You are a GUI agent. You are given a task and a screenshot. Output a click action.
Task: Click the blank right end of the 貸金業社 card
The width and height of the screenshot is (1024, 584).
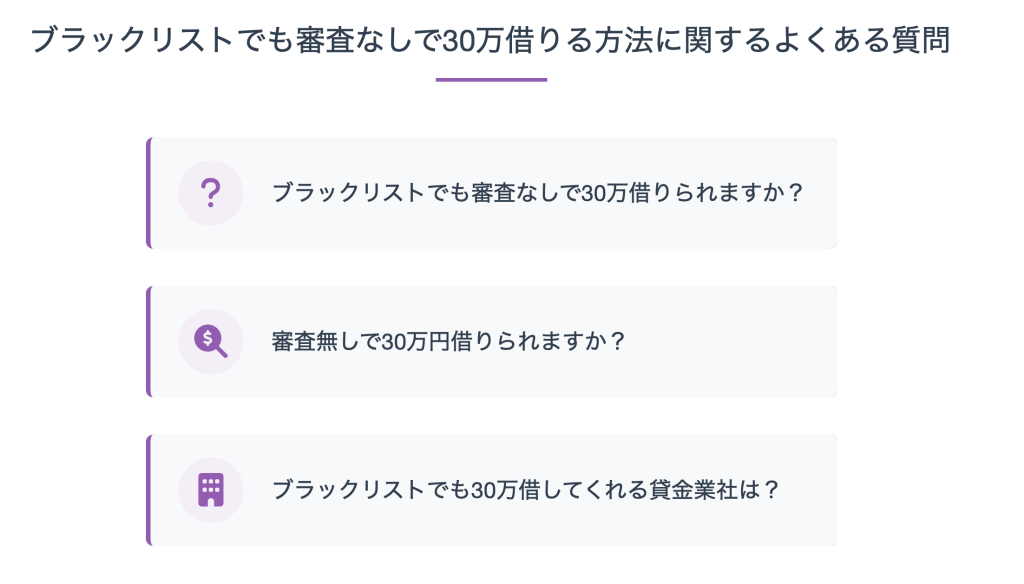click(x=808, y=490)
